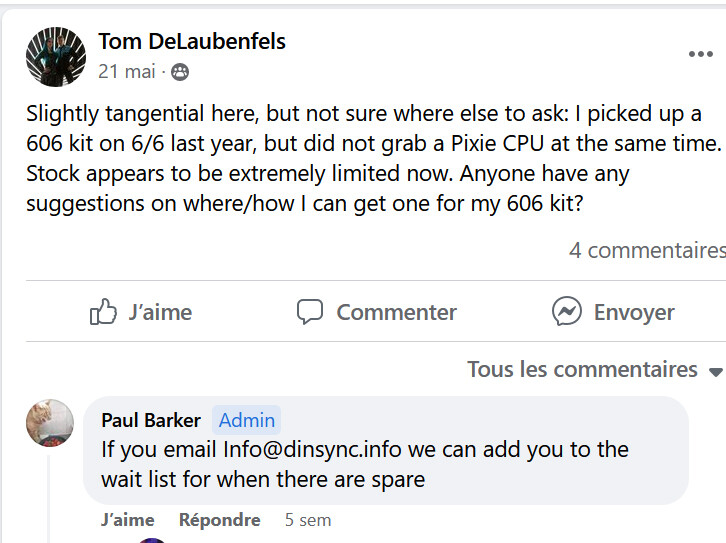Image resolution: width=726 pixels, height=543 pixels.
Task: Open Tom DeLaubenfels' profile name link
Action: click(192, 41)
